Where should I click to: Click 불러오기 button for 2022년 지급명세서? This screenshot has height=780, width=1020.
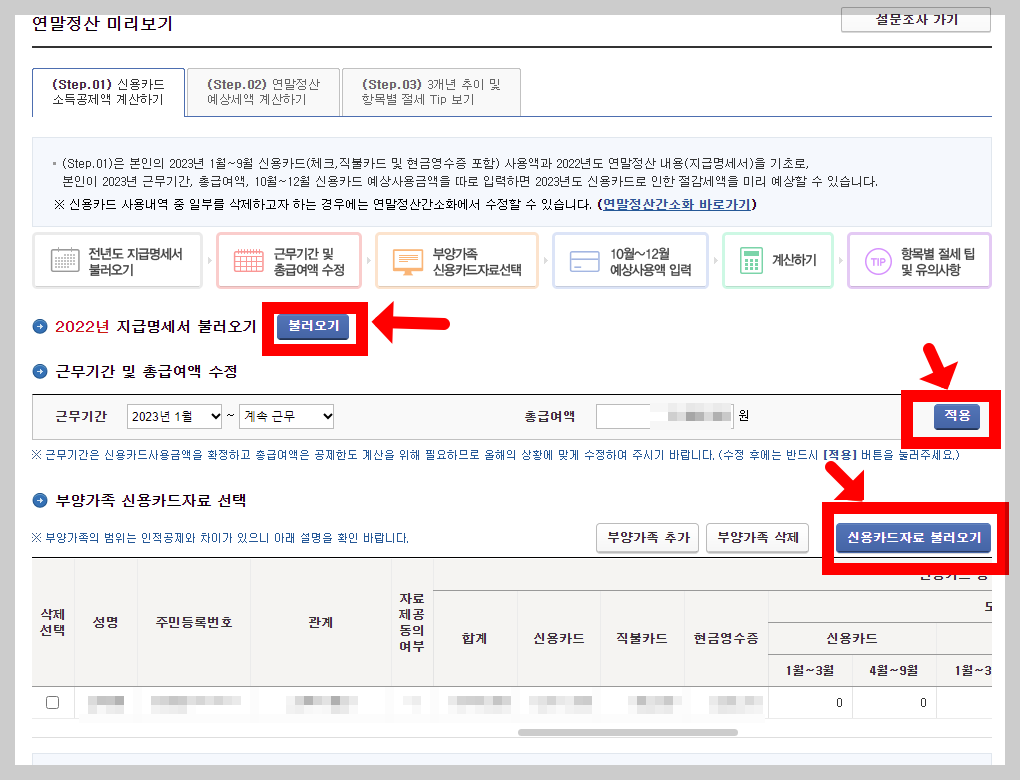pyautogui.click(x=314, y=326)
